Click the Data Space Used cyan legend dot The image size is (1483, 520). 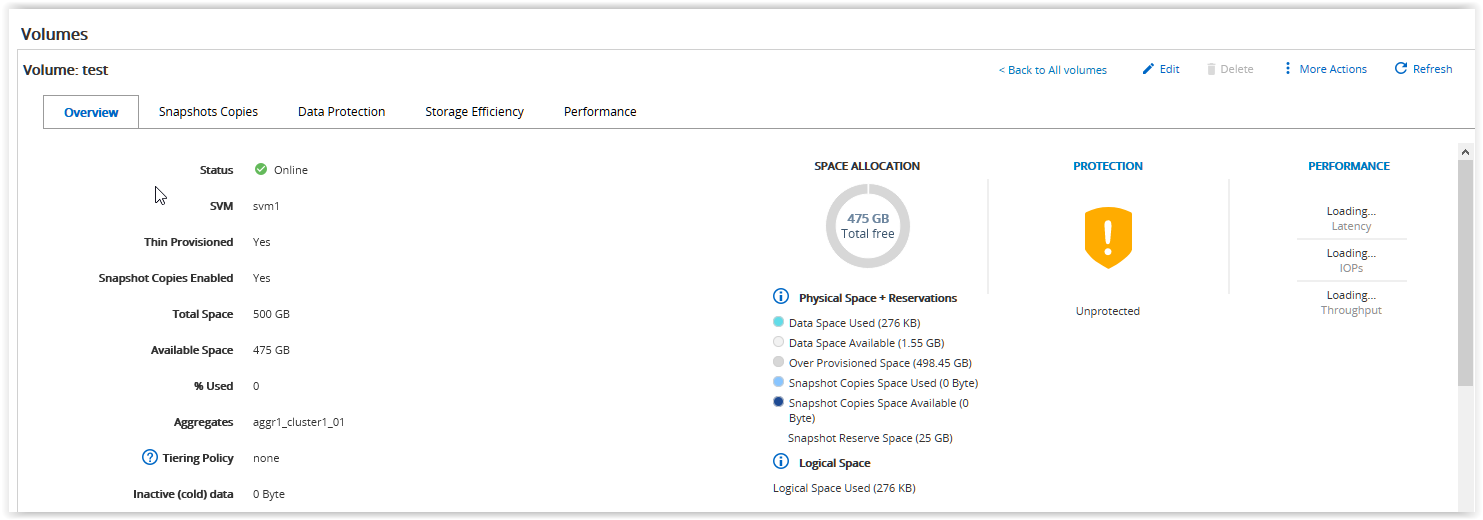[779, 322]
